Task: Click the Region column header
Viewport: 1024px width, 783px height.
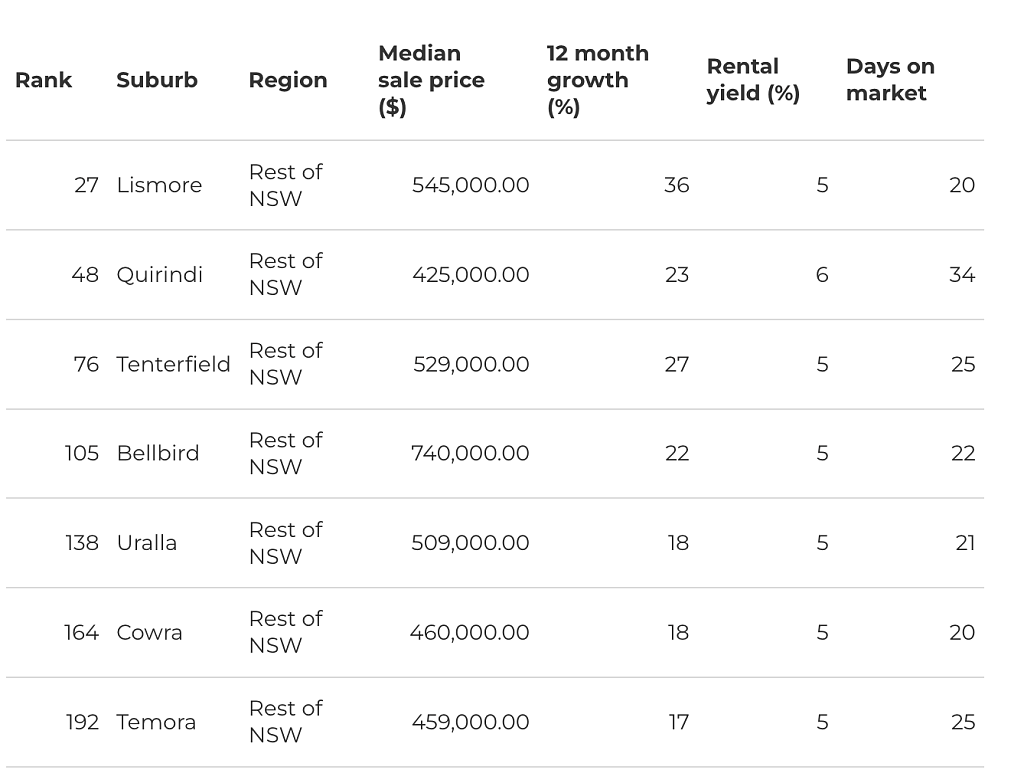Action: coord(288,80)
